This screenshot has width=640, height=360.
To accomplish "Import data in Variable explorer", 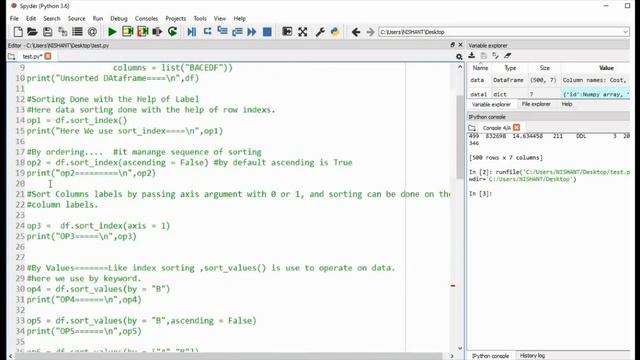I will click(472, 56).
